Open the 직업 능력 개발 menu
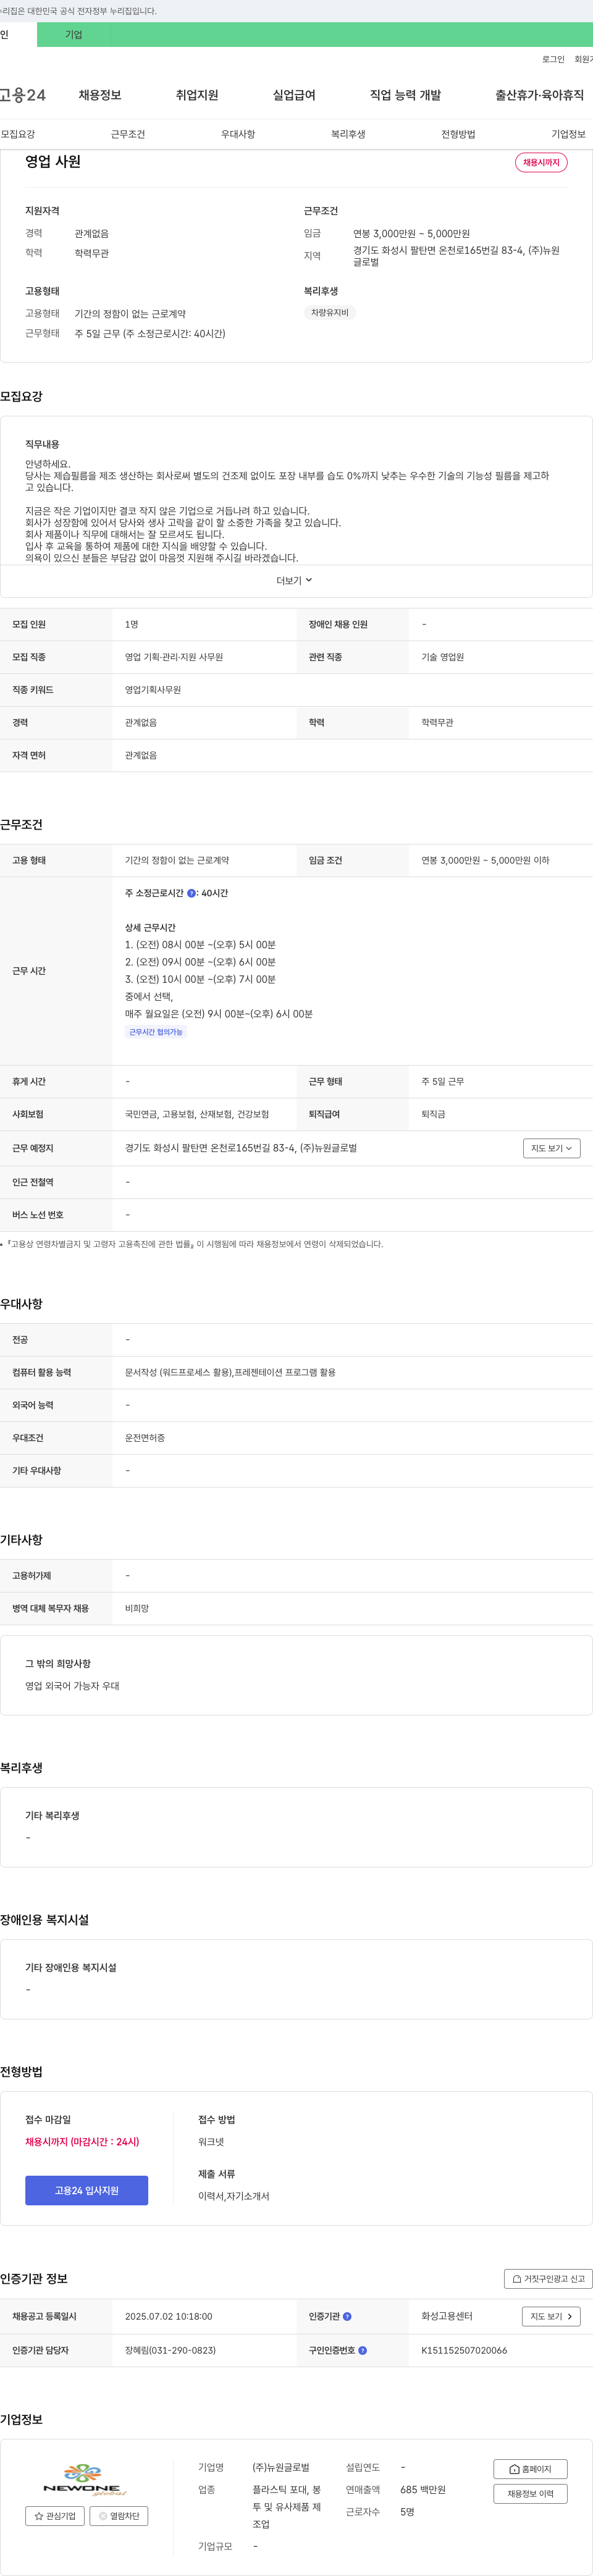 tap(405, 95)
